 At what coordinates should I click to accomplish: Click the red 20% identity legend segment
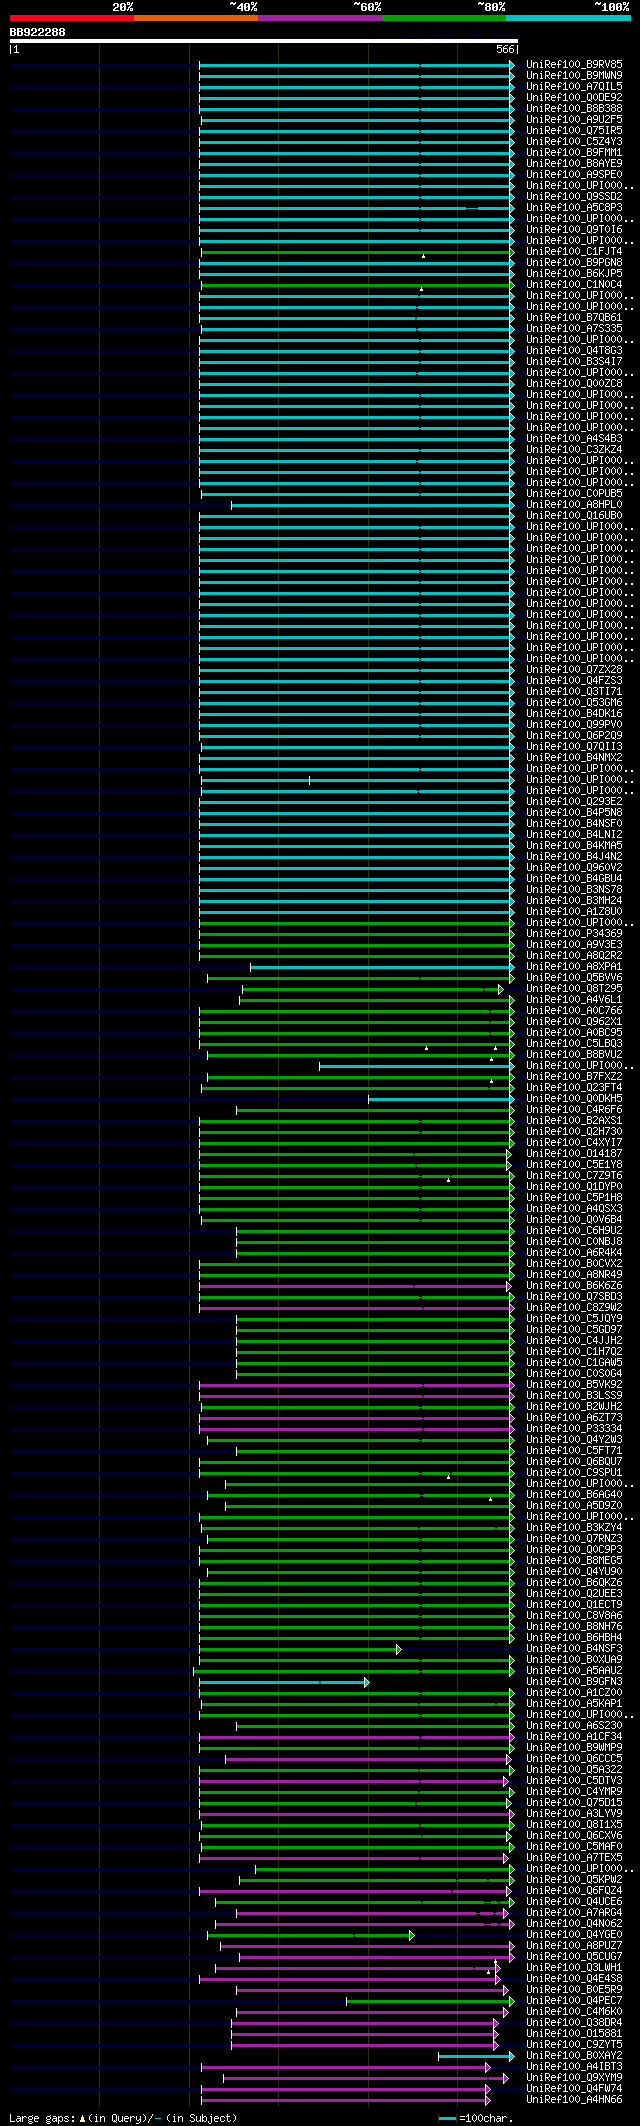coord(71,18)
